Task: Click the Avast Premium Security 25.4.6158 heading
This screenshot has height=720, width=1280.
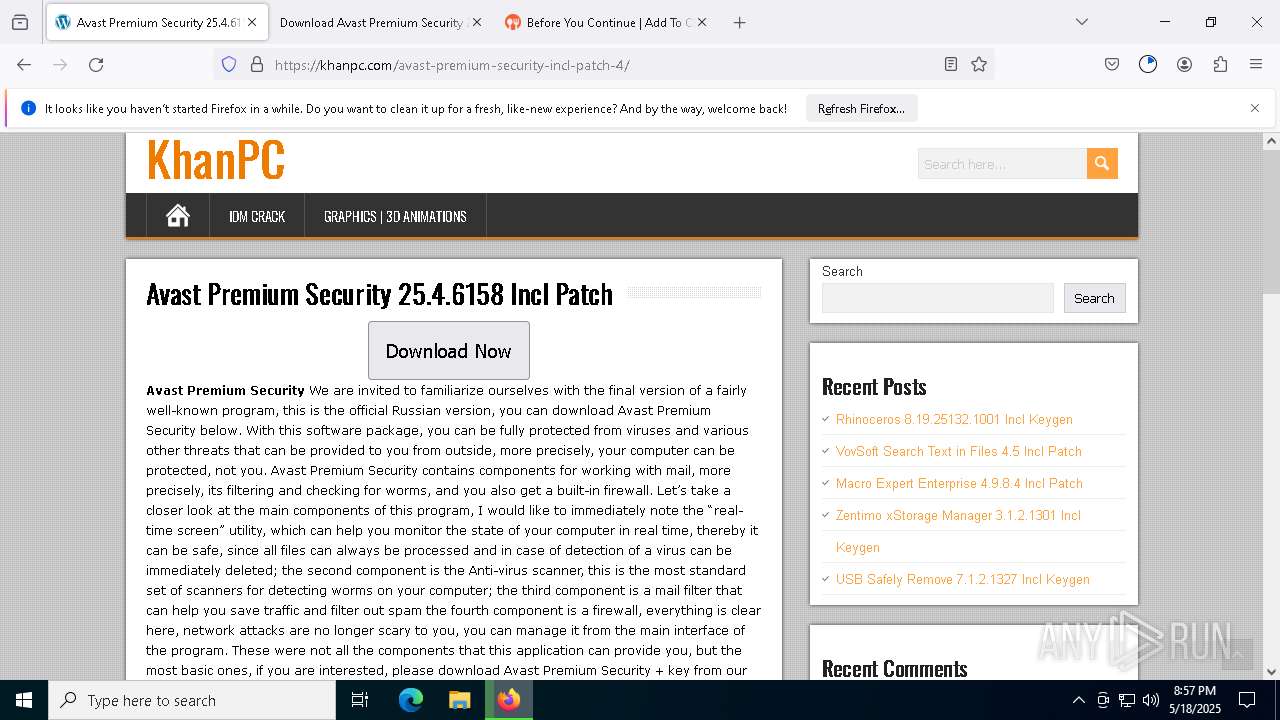Action: point(379,294)
